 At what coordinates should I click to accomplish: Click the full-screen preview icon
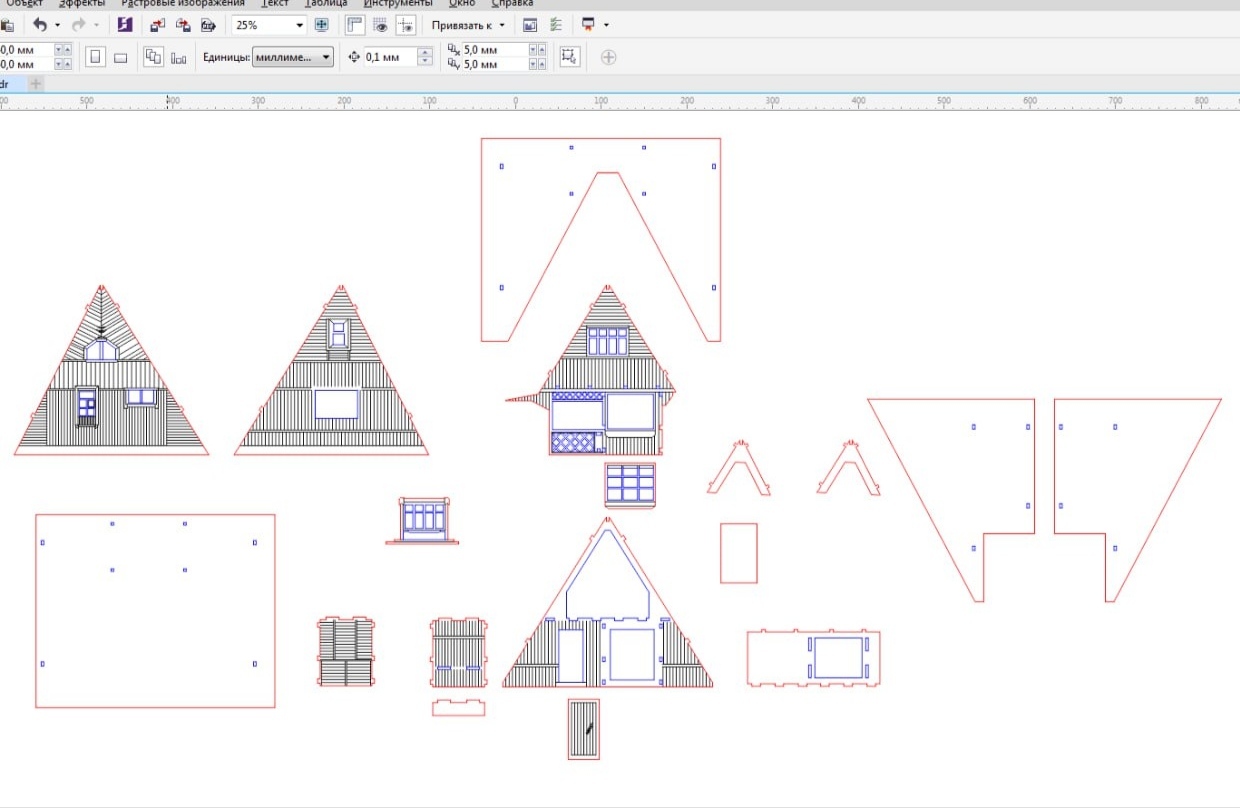click(322, 25)
